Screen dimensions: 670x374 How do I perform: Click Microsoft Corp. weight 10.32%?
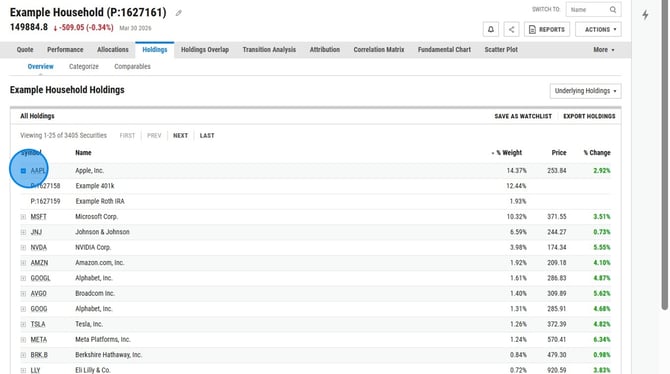517,217
